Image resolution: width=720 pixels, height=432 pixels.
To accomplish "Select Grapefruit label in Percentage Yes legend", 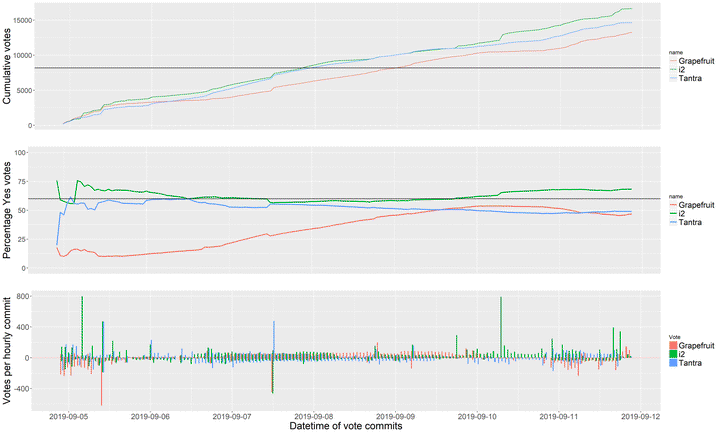I will 697,205.
